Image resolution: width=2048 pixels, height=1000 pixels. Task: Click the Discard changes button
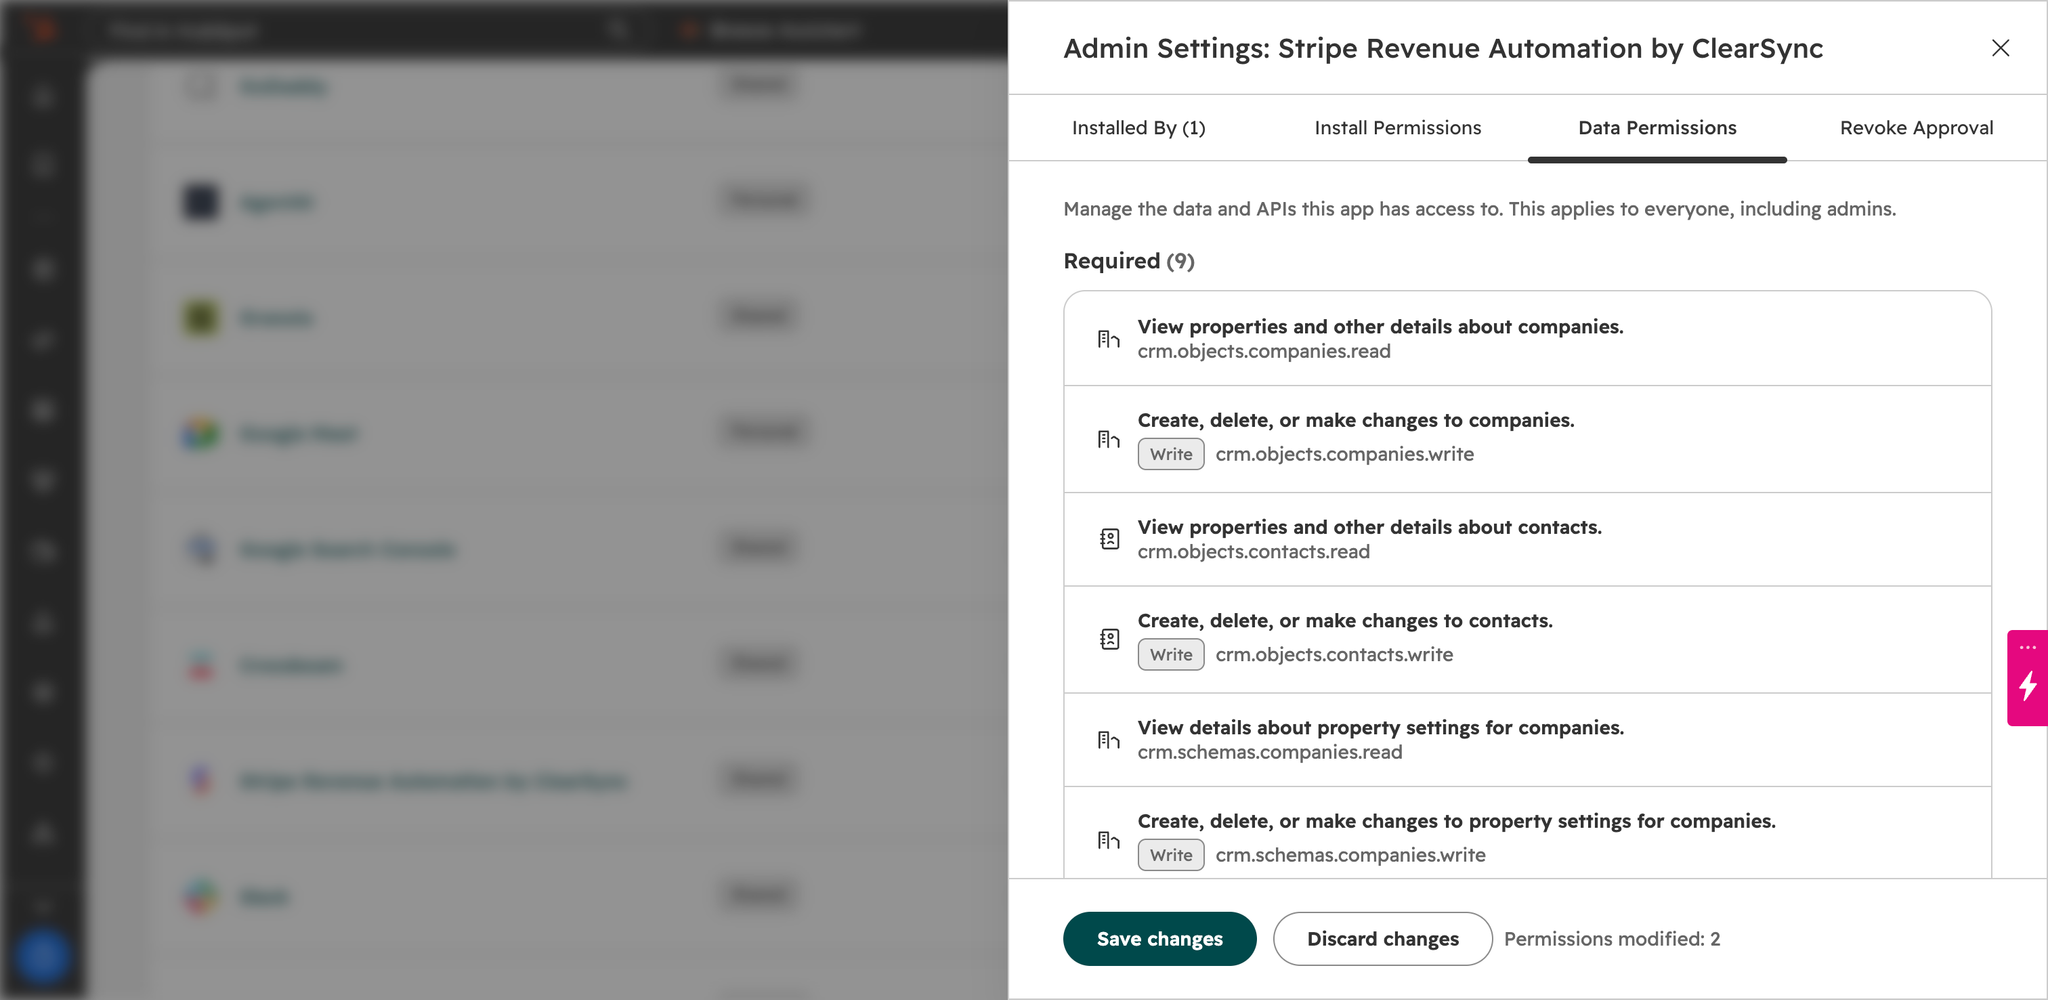pyautogui.click(x=1382, y=939)
